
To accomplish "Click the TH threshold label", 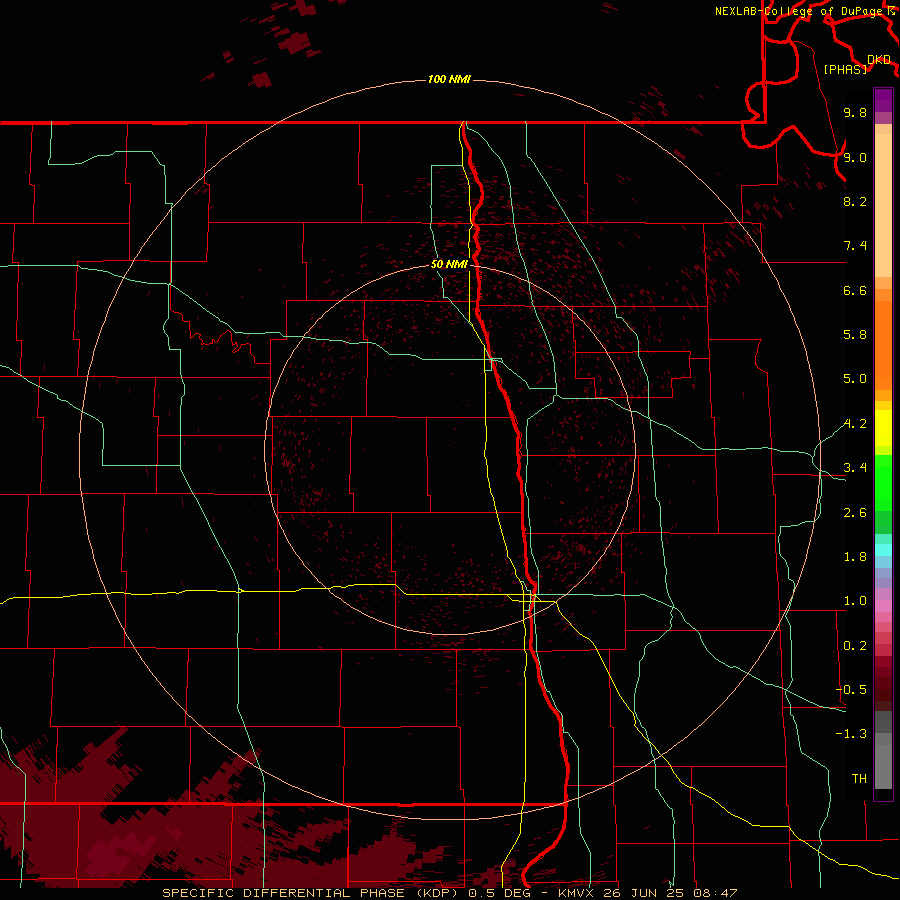I will click(859, 779).
